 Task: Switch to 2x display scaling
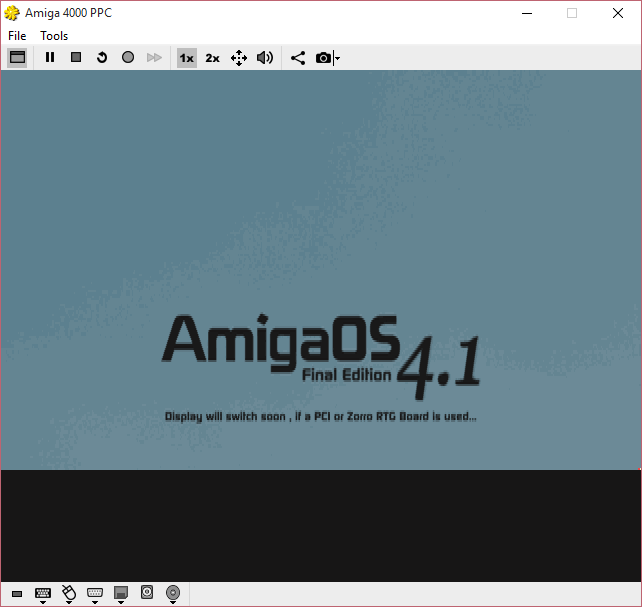(212, 58)
